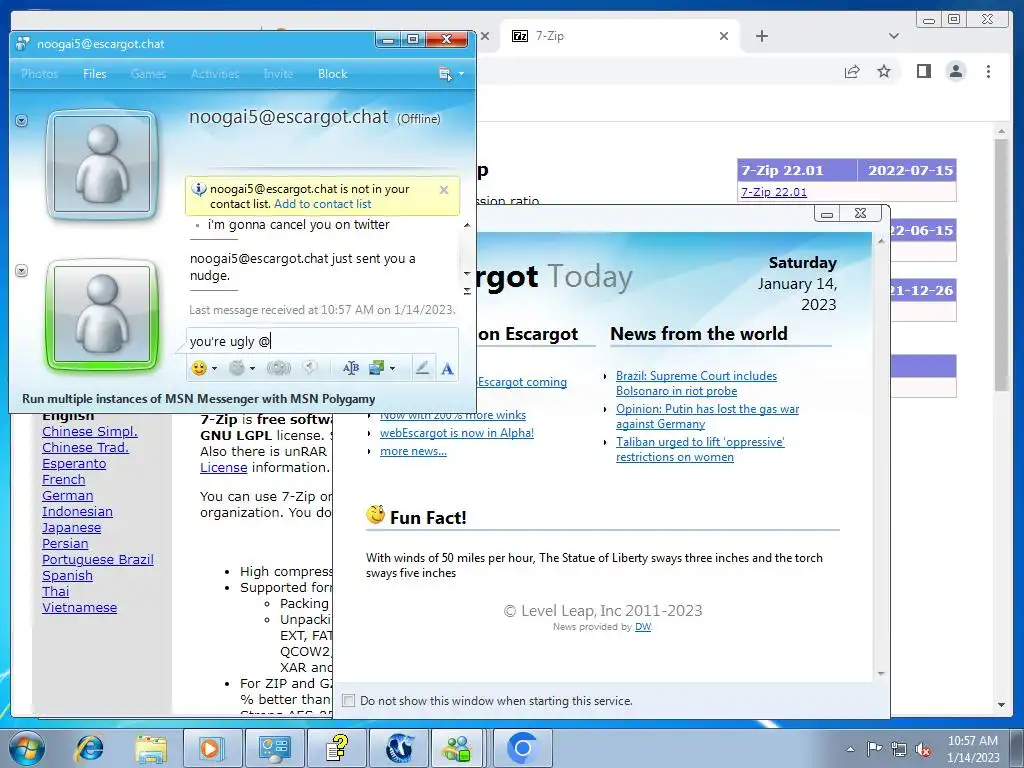Close the 7-Zip browser tab
Screen dimensions: 1024x768
(724, 36)
